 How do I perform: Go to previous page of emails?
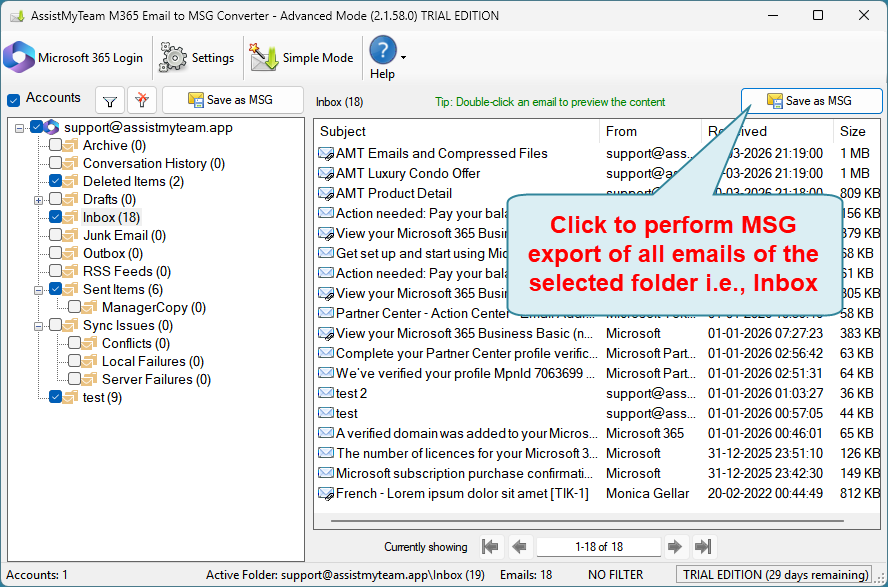coord(519,546)
